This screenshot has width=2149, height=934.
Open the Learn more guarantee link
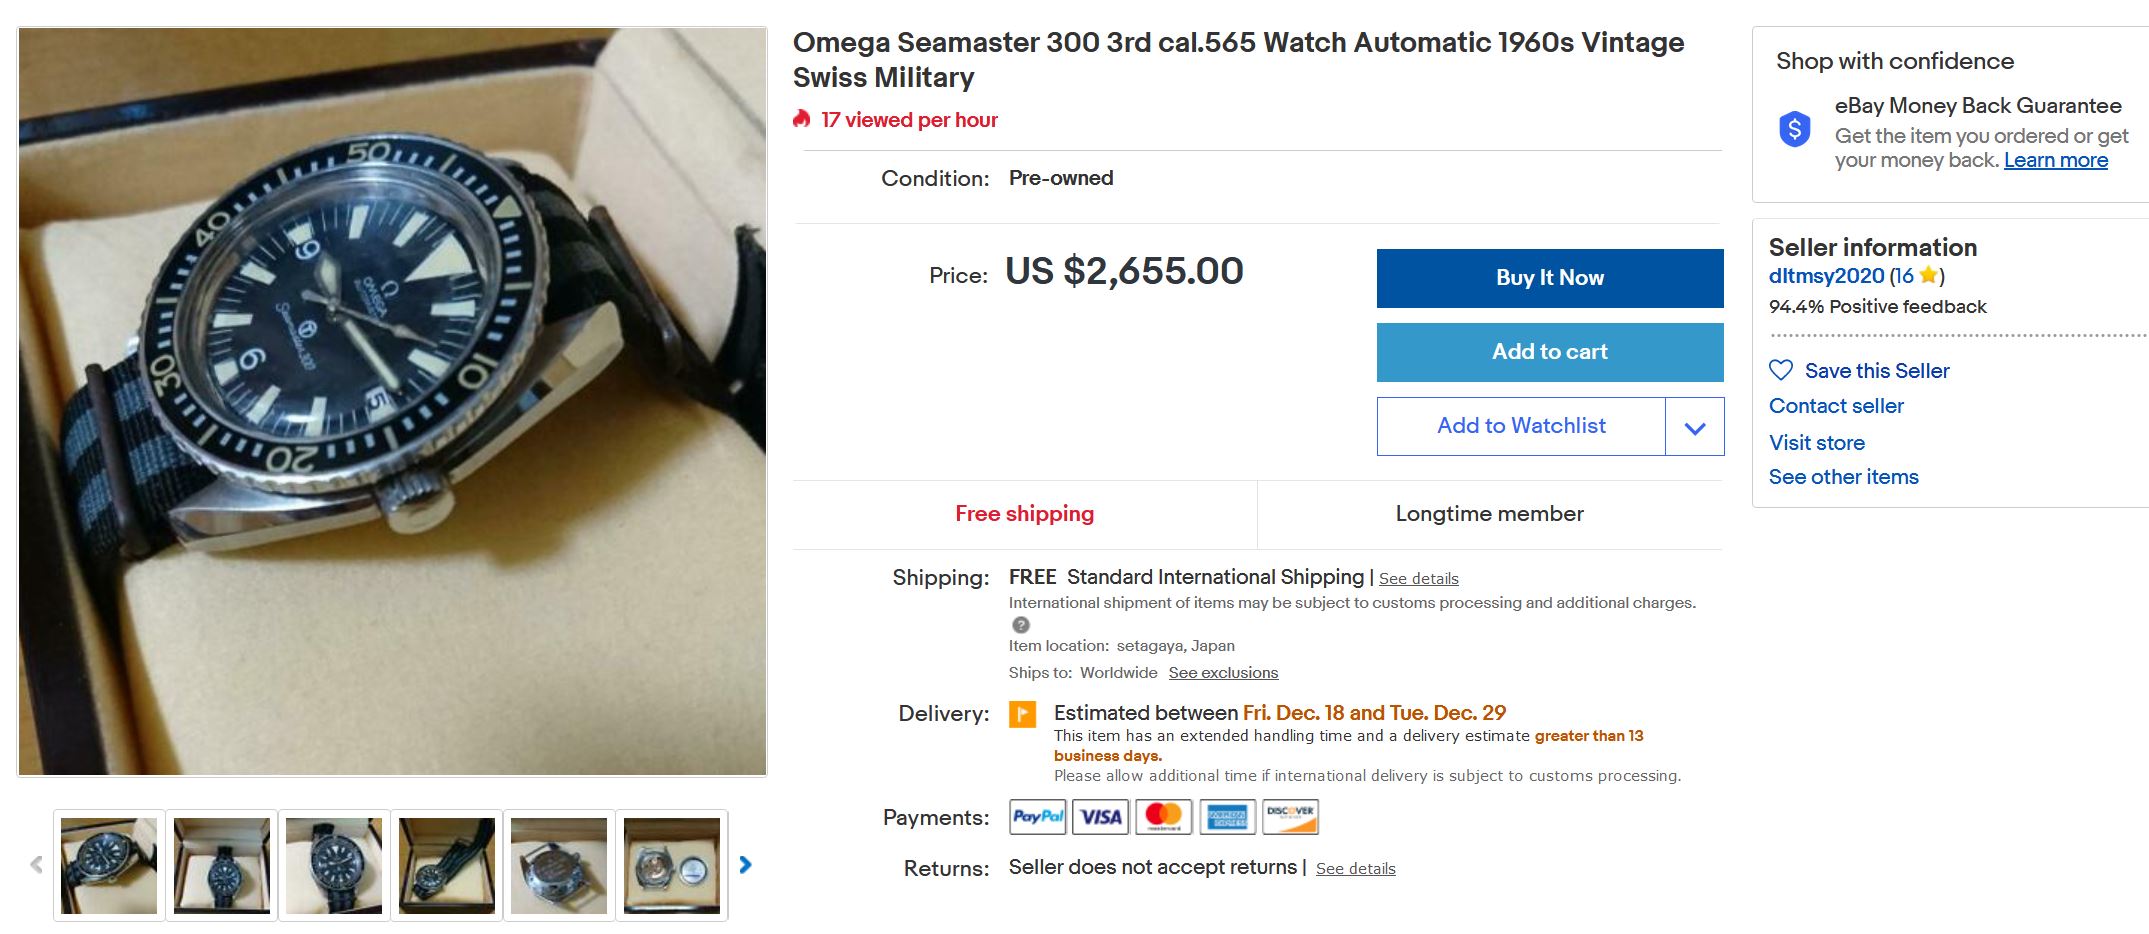point(2055,161)
